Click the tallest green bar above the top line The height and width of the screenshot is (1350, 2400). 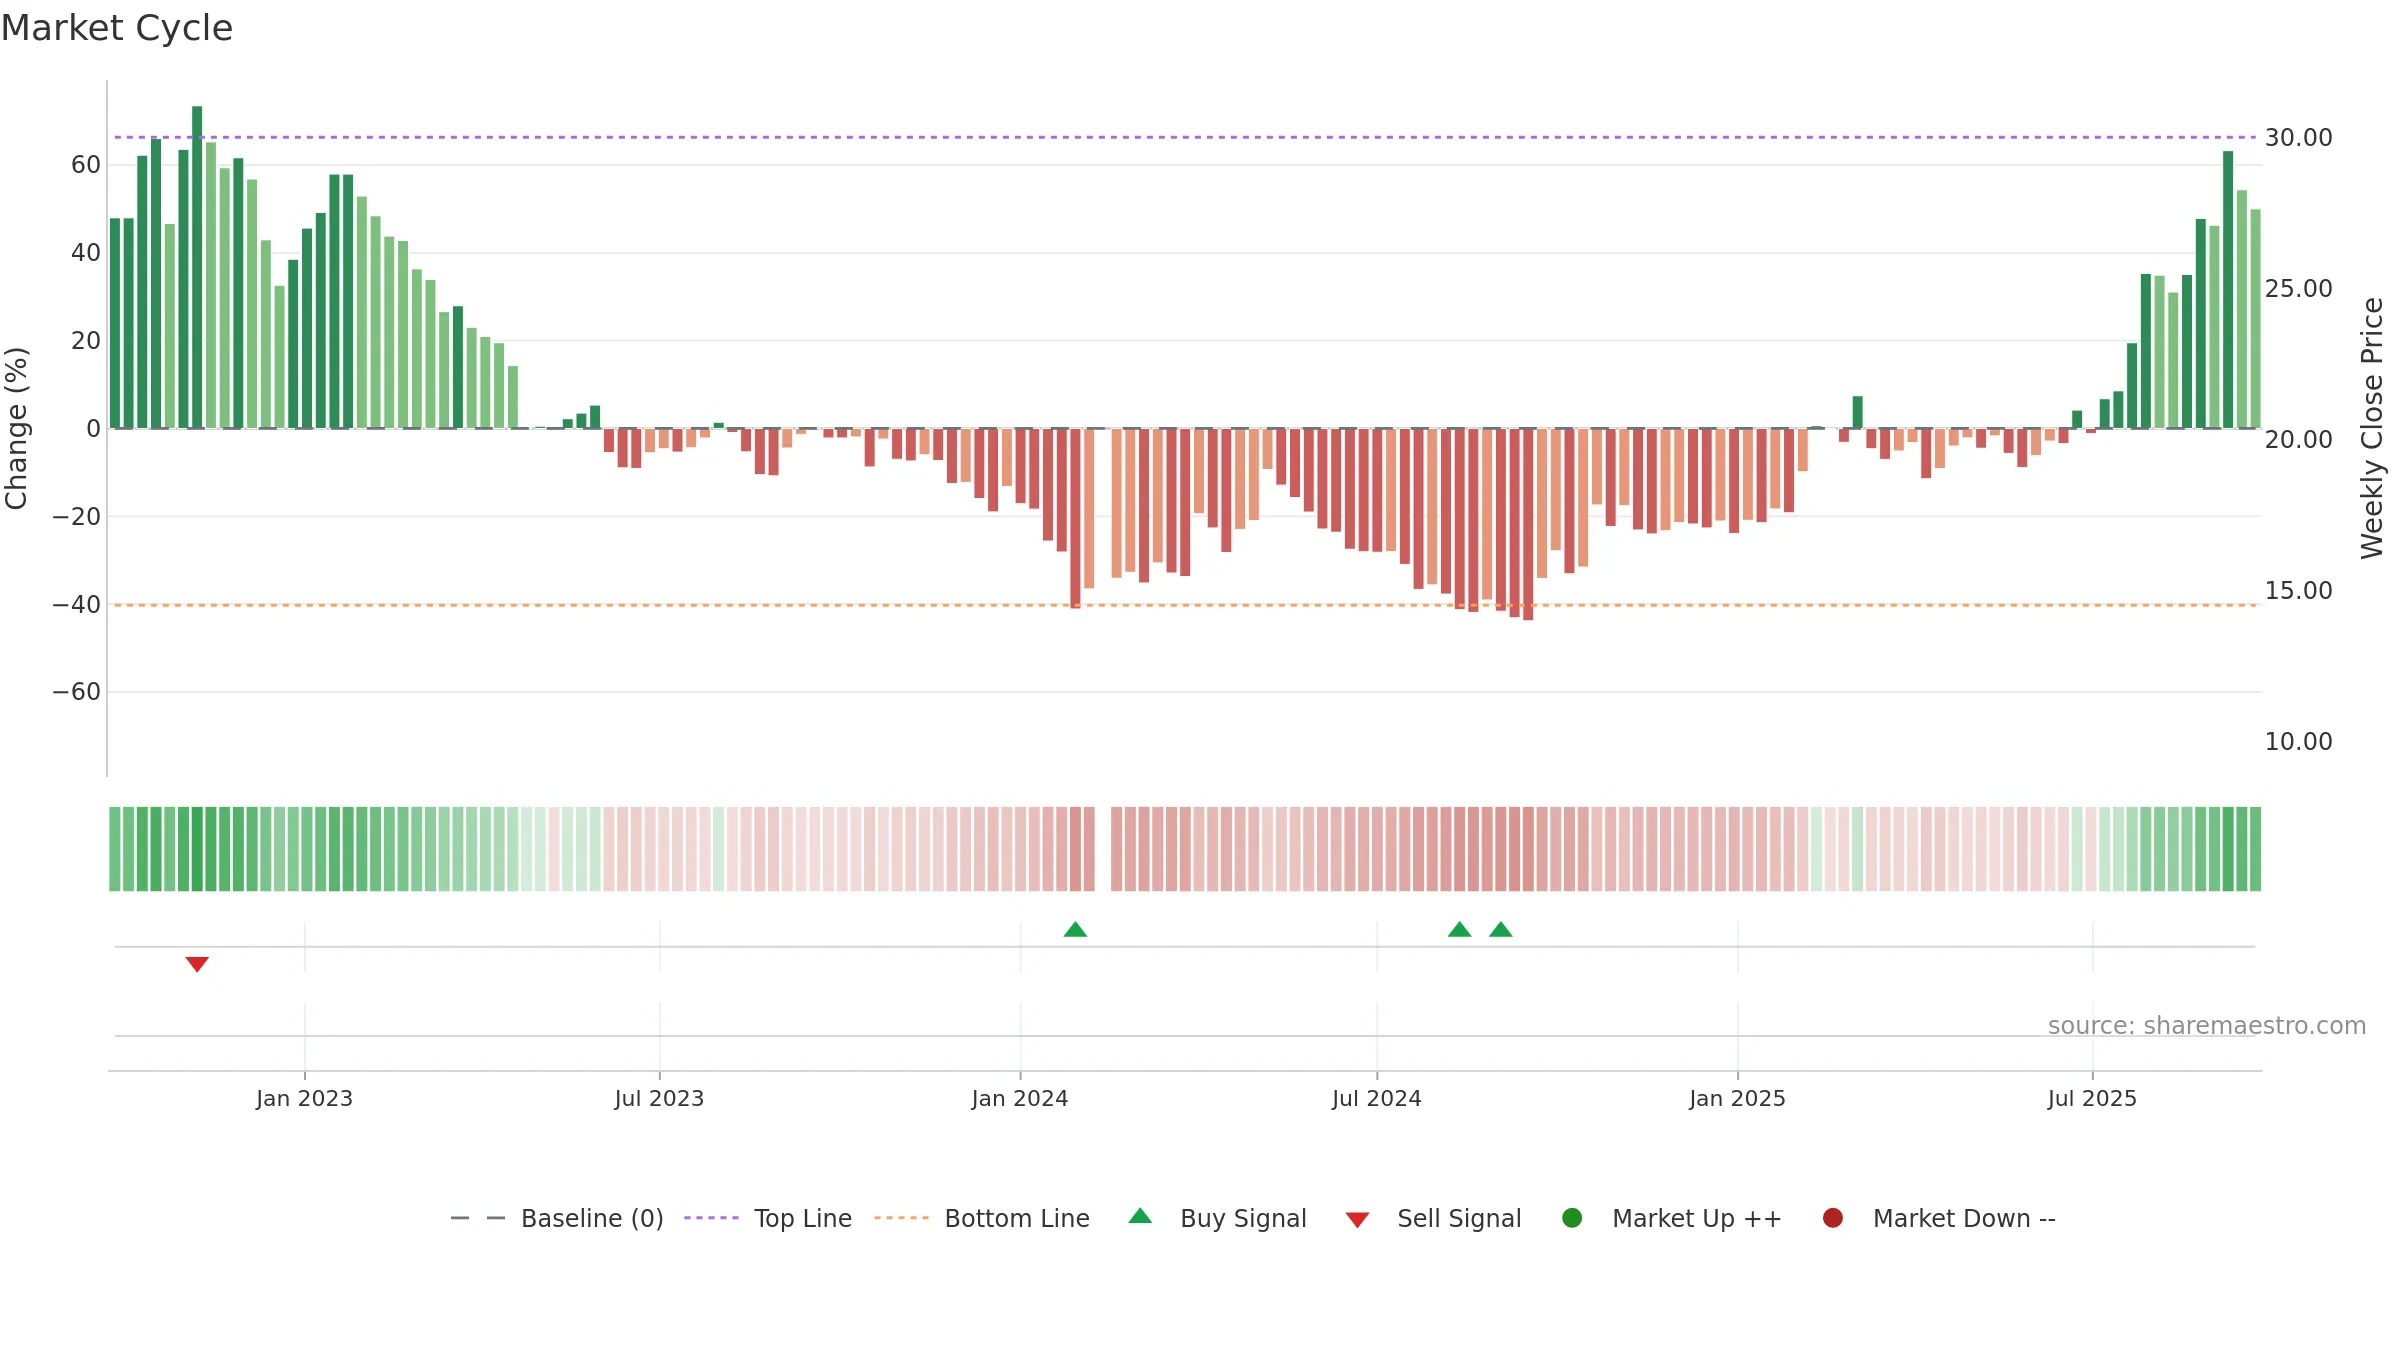pos(197,267)
